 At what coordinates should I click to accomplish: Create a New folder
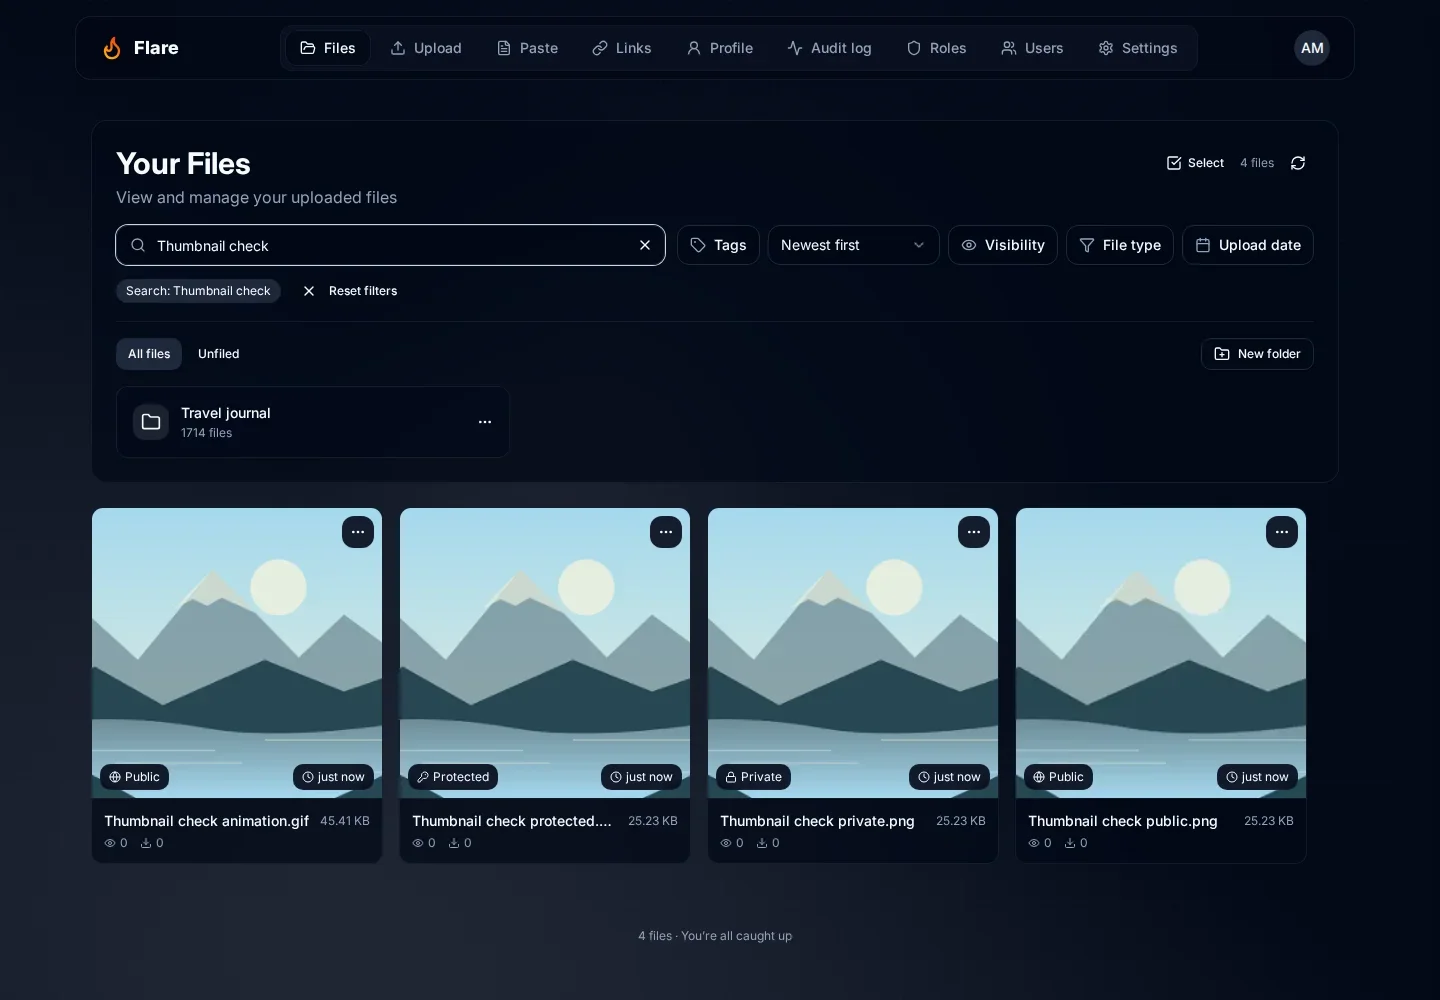click(1257, 354)
